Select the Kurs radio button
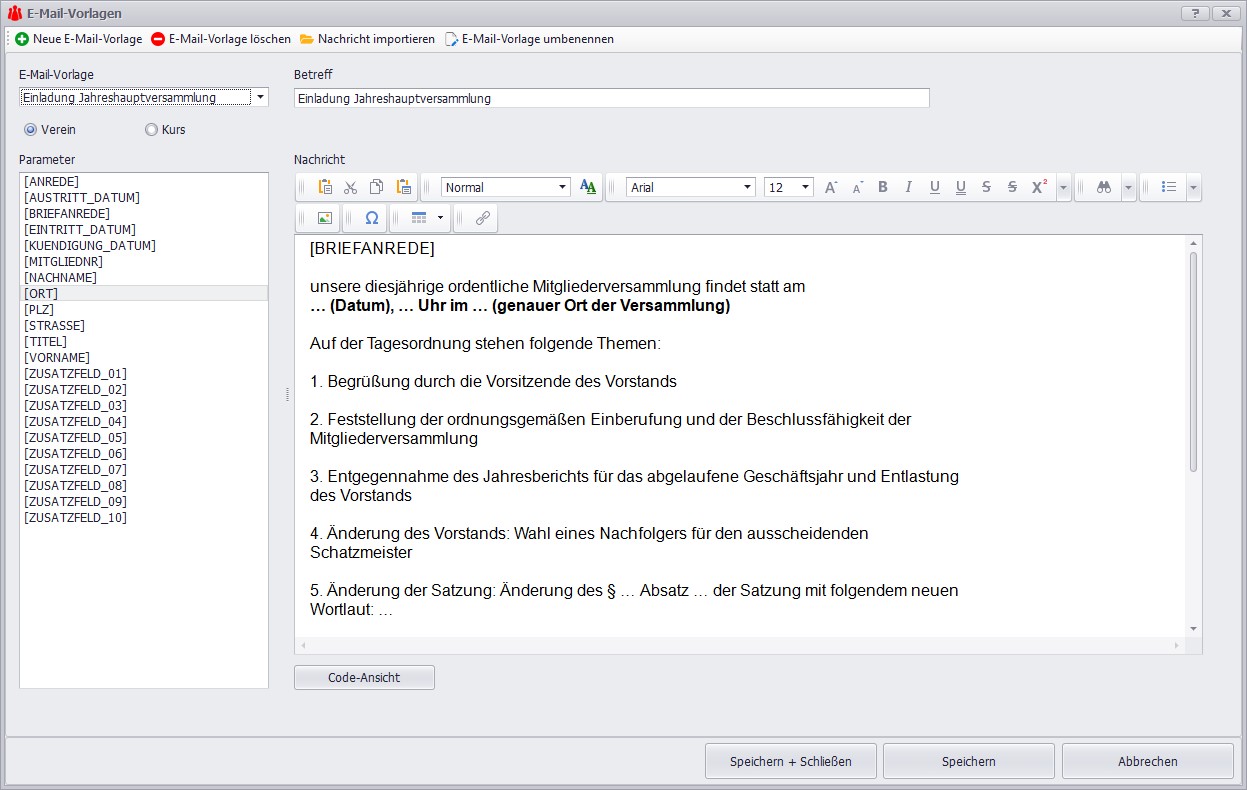Viewport: 1247px width, 790px height. [x=152, y=130]
